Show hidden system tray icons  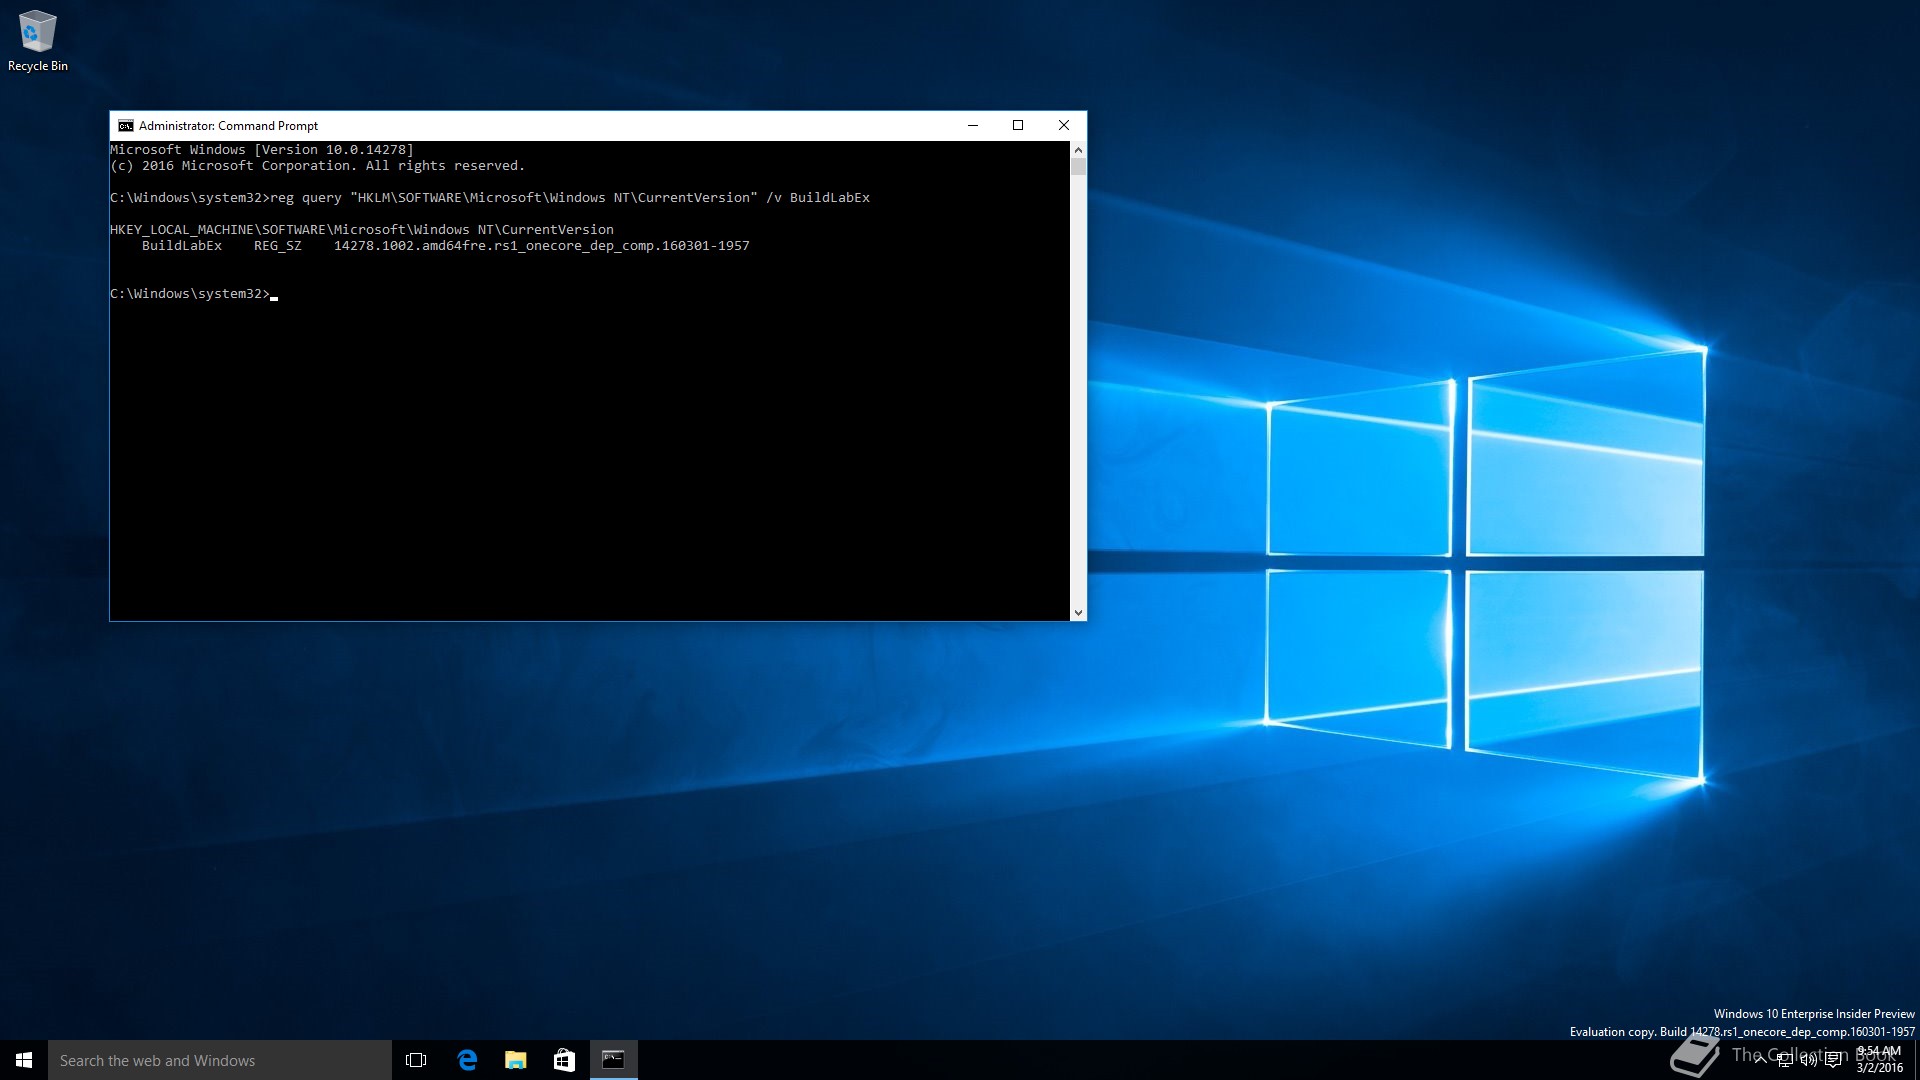[1760, 1060]
